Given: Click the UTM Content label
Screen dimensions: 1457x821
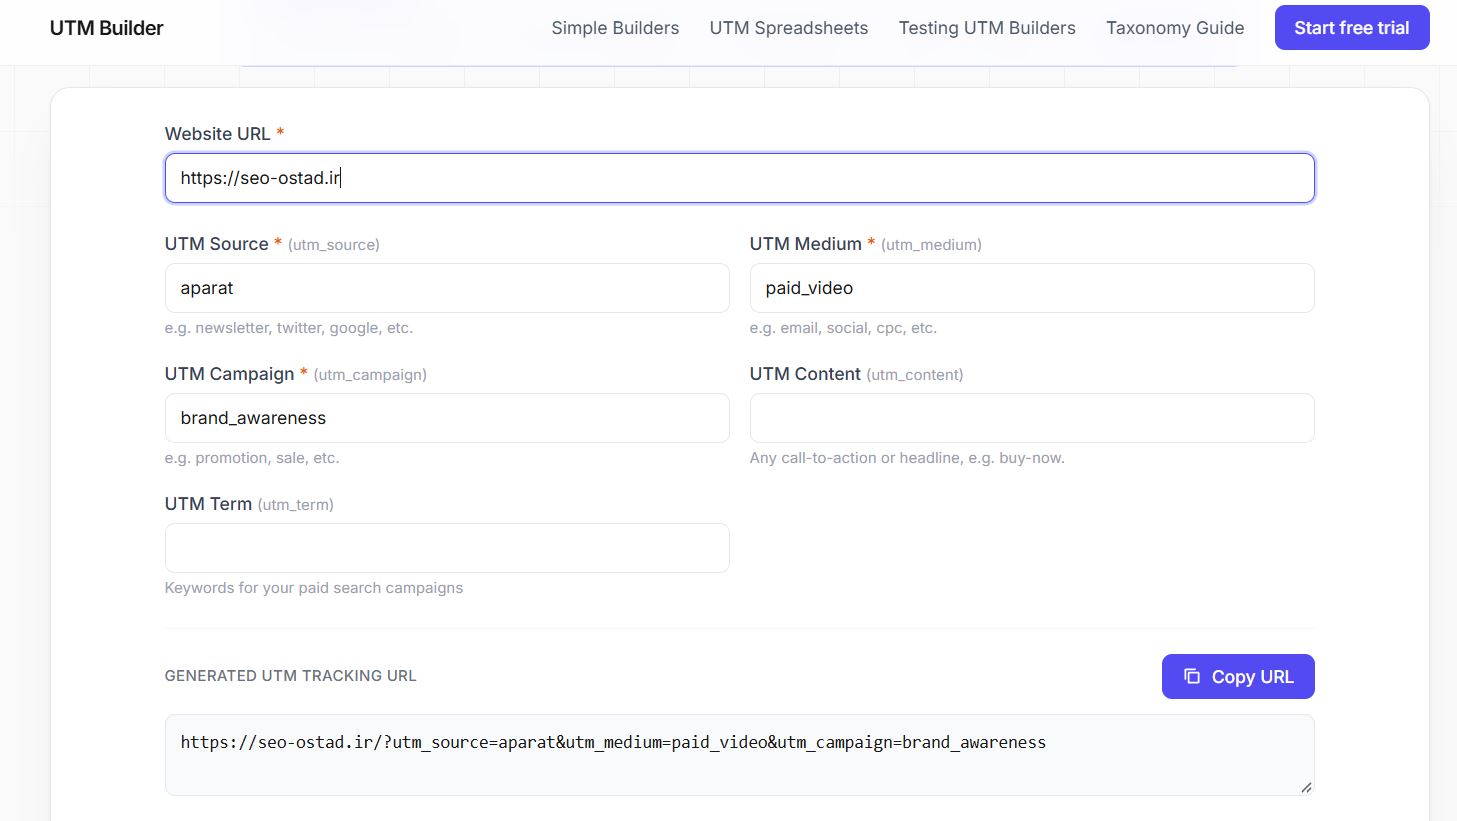Looking at the screenshot, I should tap(805, 374).
